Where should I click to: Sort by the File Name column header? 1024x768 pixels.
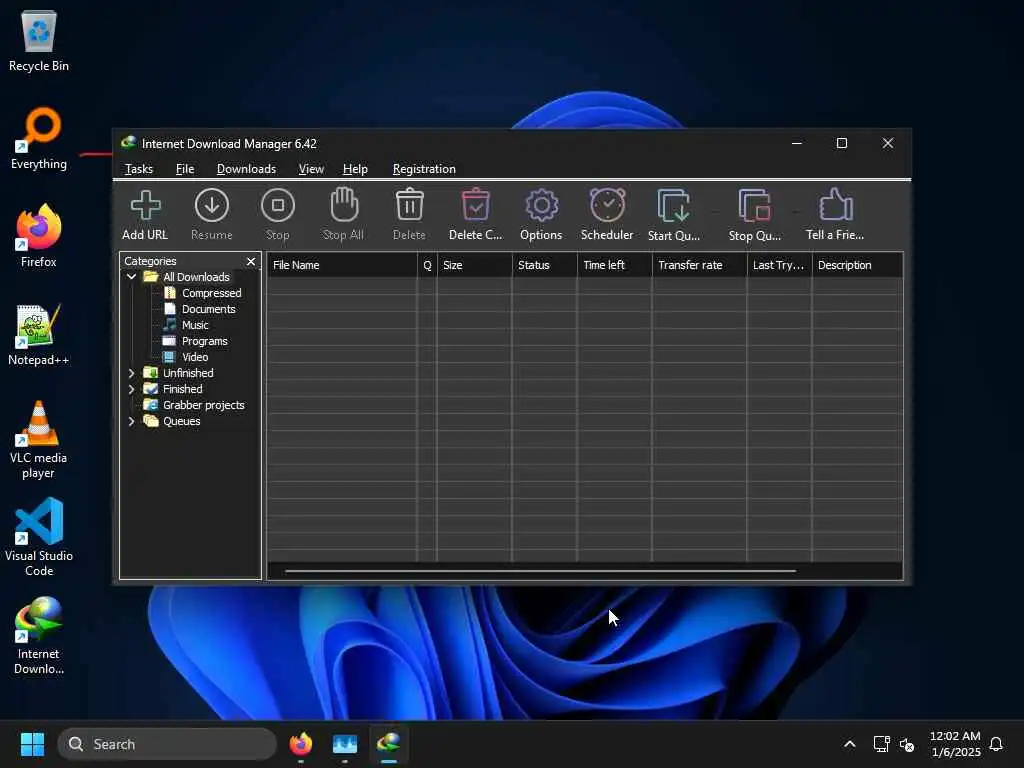(342, 265)
